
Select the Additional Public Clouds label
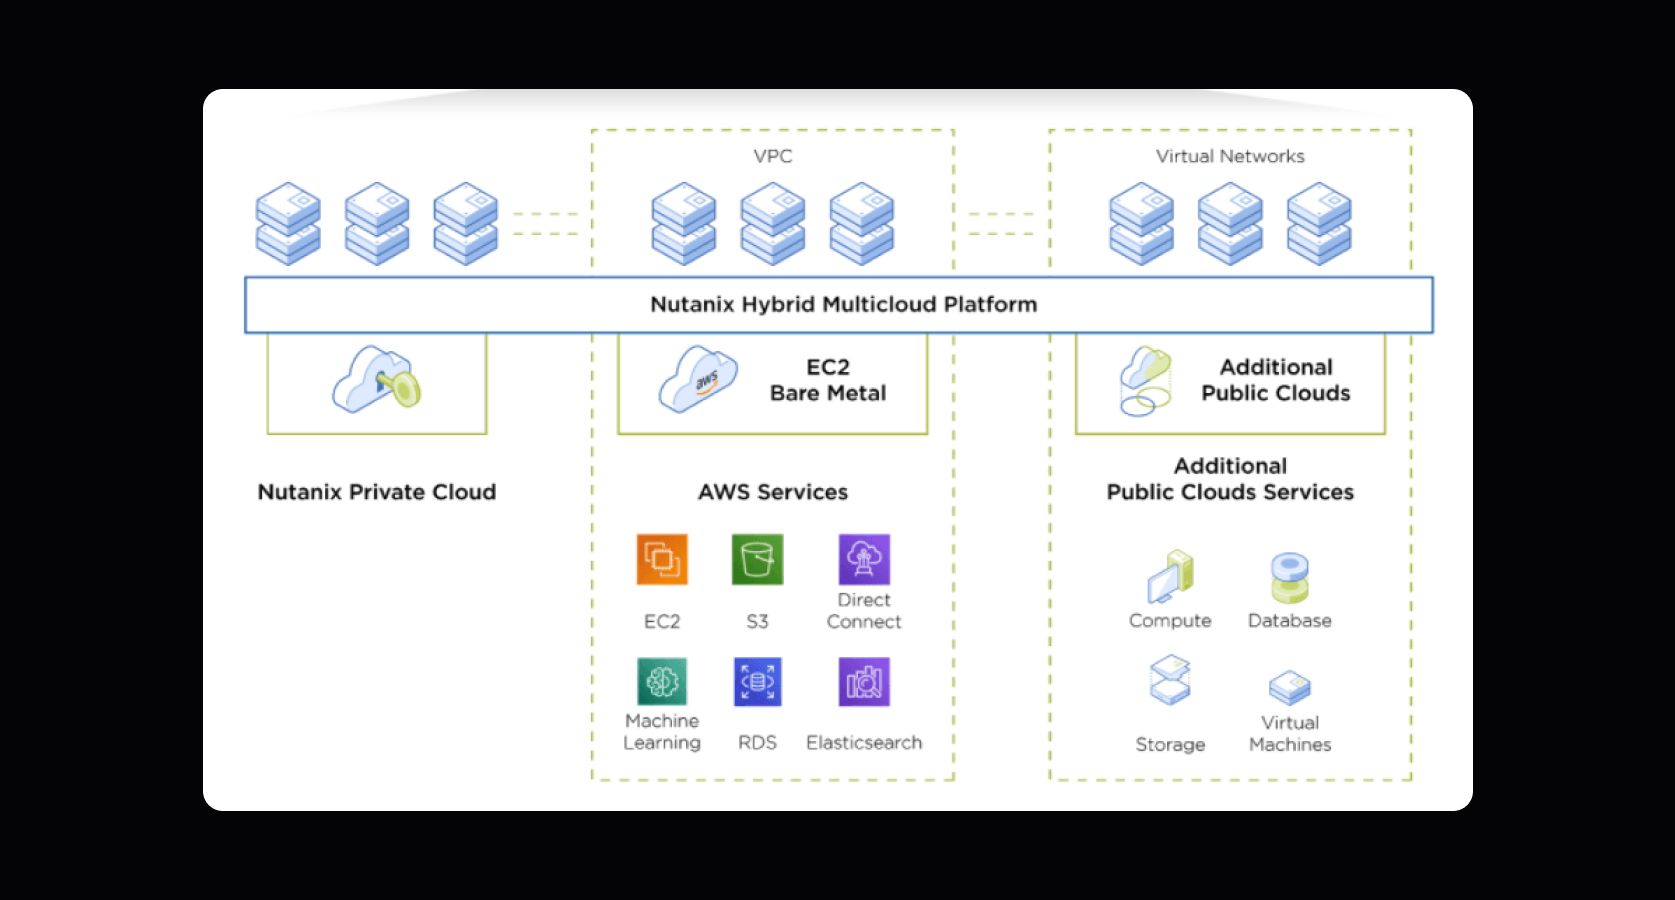pos(1276,380)
